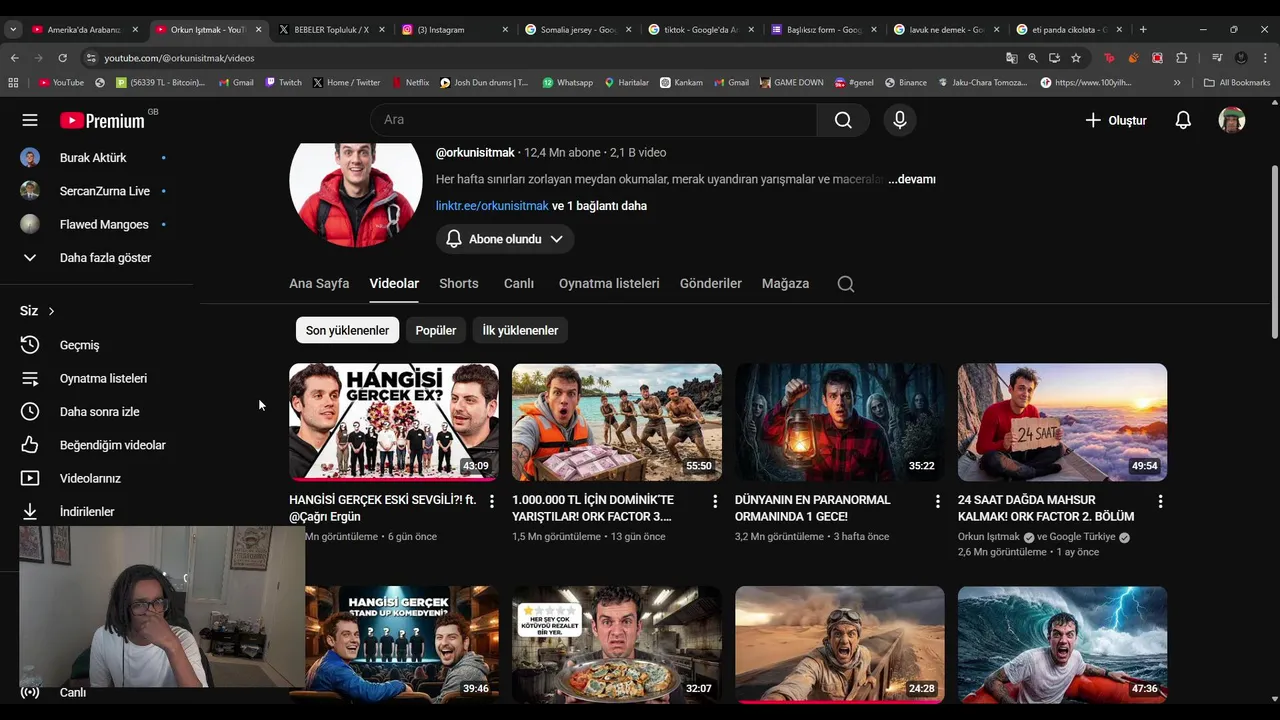1280x720 pixels.
Task: Expand Daha fazla göster subscriptions
Action: (x=105, y=258)
